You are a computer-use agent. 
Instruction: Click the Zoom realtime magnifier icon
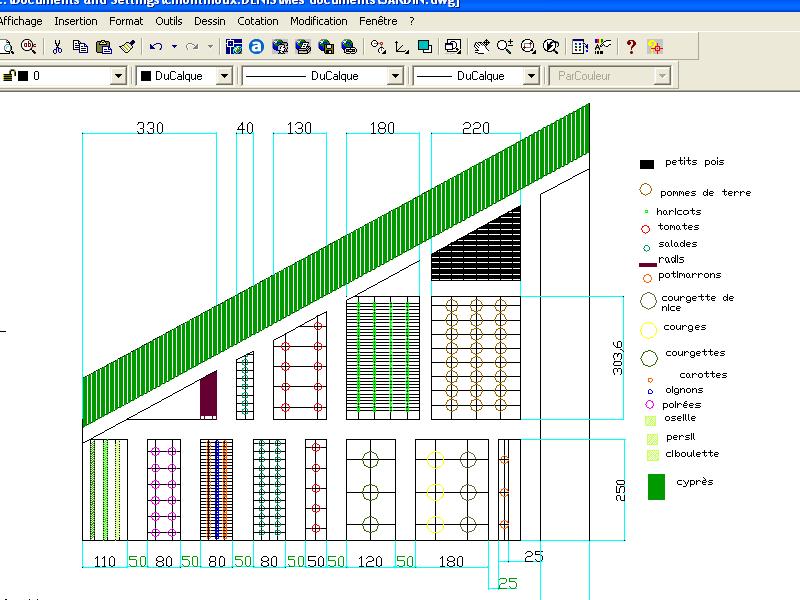coord(505,46)
